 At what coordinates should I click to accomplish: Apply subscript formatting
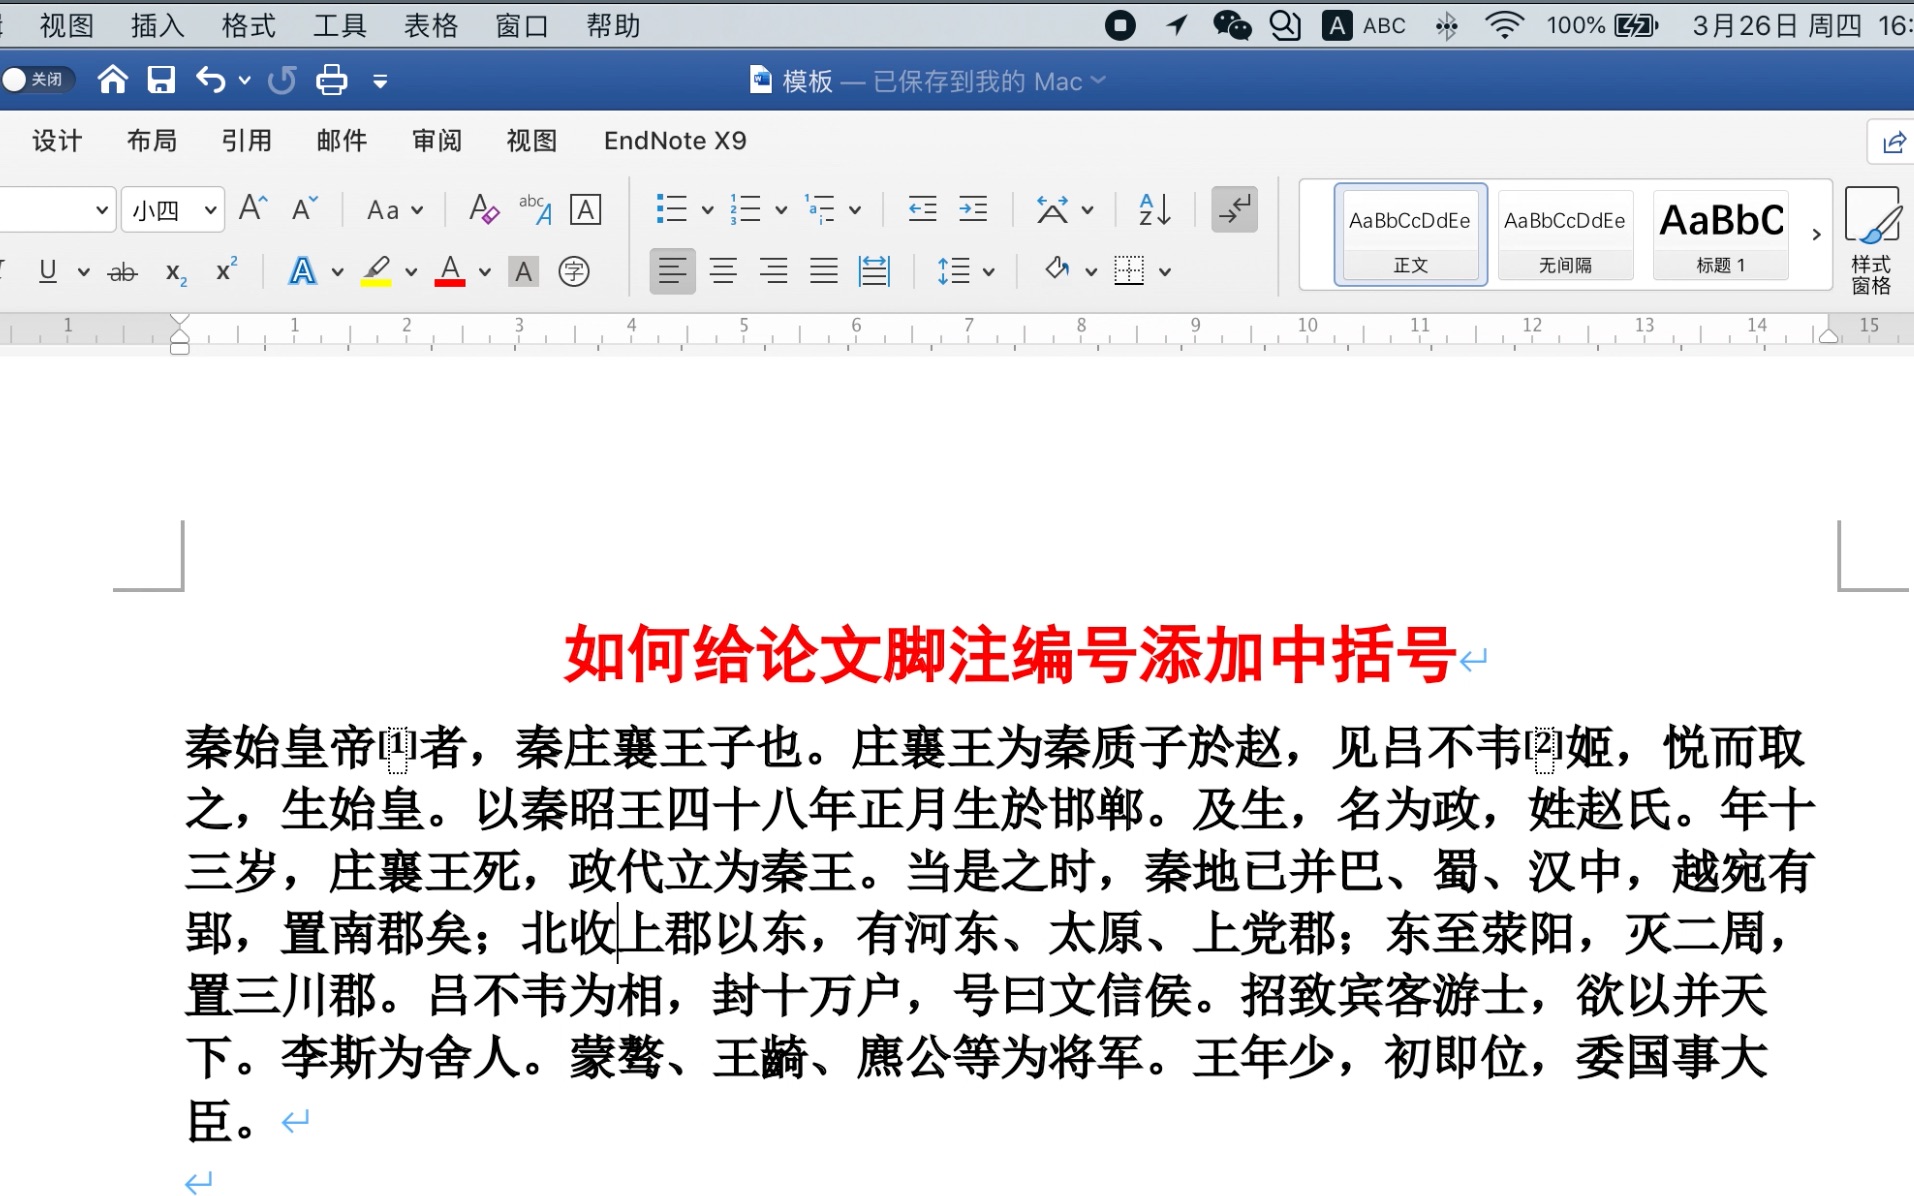pyautogui.click(x=176, y=272)
